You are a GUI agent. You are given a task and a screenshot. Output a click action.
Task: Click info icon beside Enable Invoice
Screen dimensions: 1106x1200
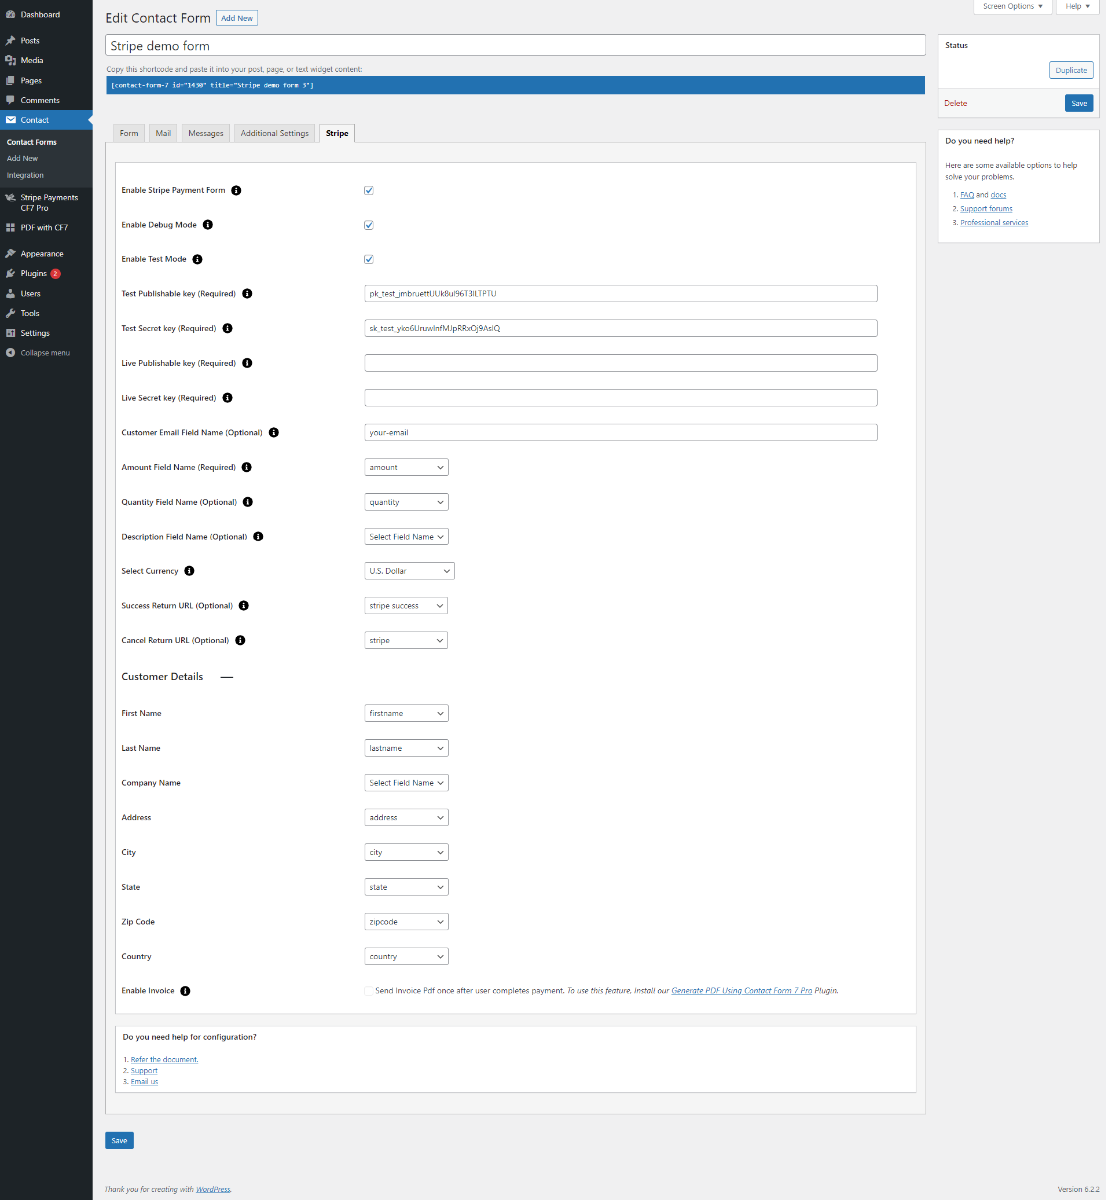tap(185, 991)
